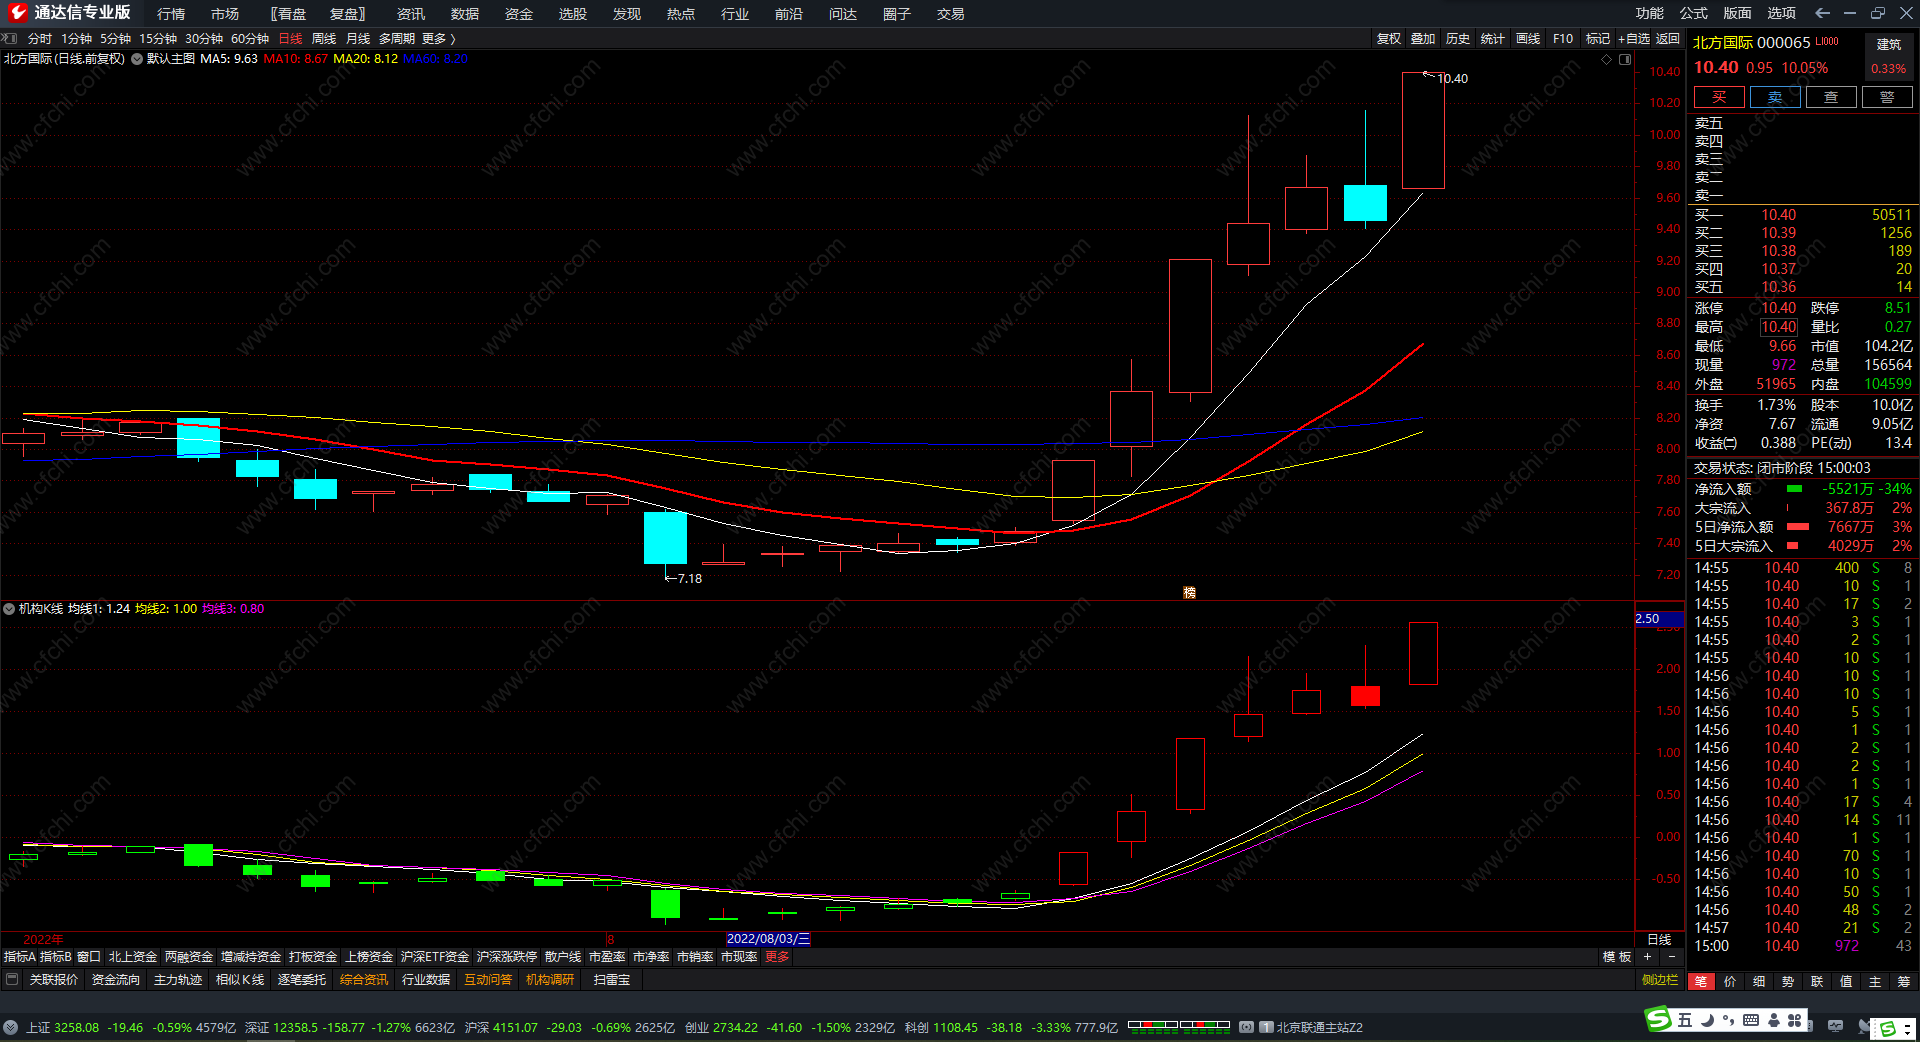Click the blue 卖 sell button
The height and width of the screenshot is (1042, 1920).
point(1775,97)
